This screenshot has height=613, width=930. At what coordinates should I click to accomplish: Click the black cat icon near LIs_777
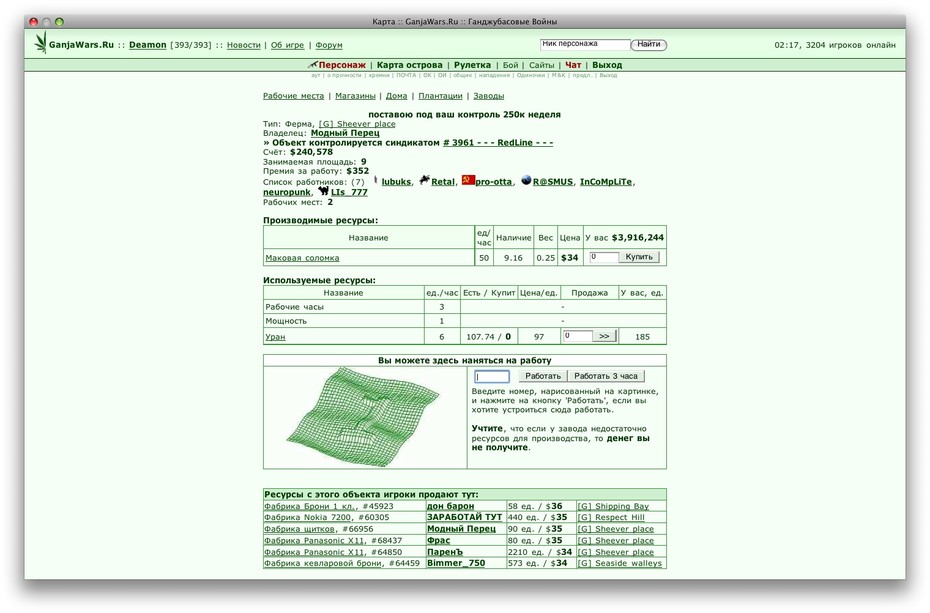coord(323,191)
